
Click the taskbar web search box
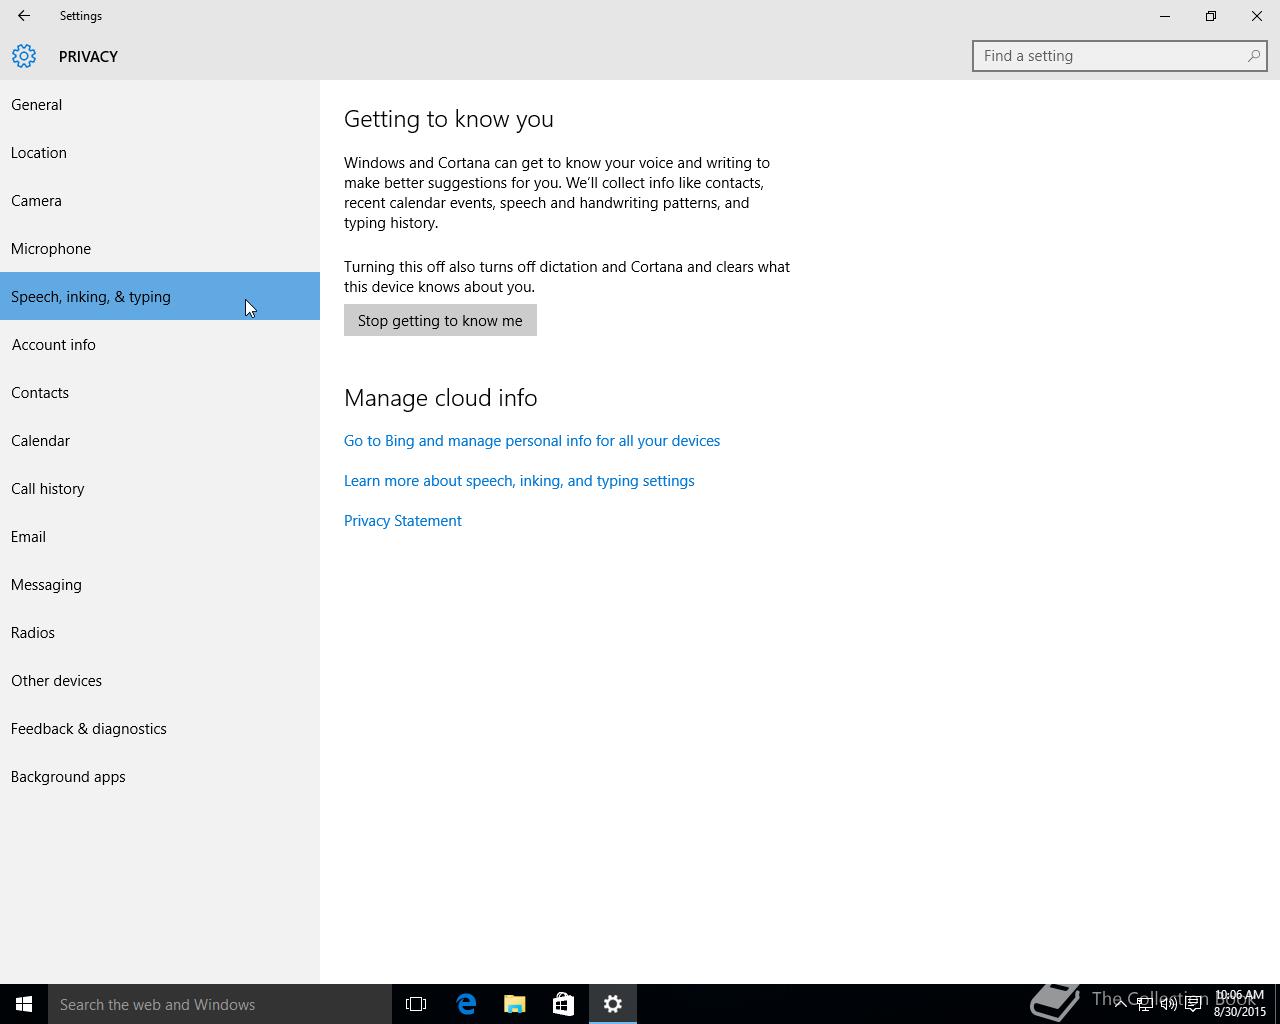pos(220,1004)
